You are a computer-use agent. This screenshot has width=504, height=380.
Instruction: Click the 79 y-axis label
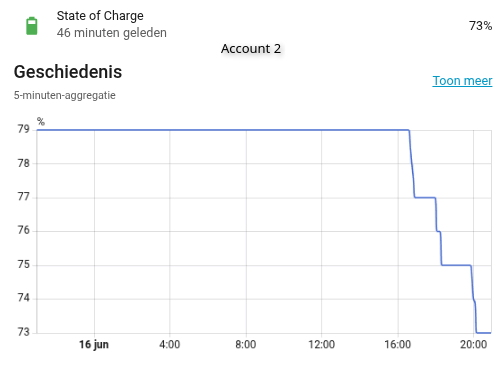(x=24, y=129)
